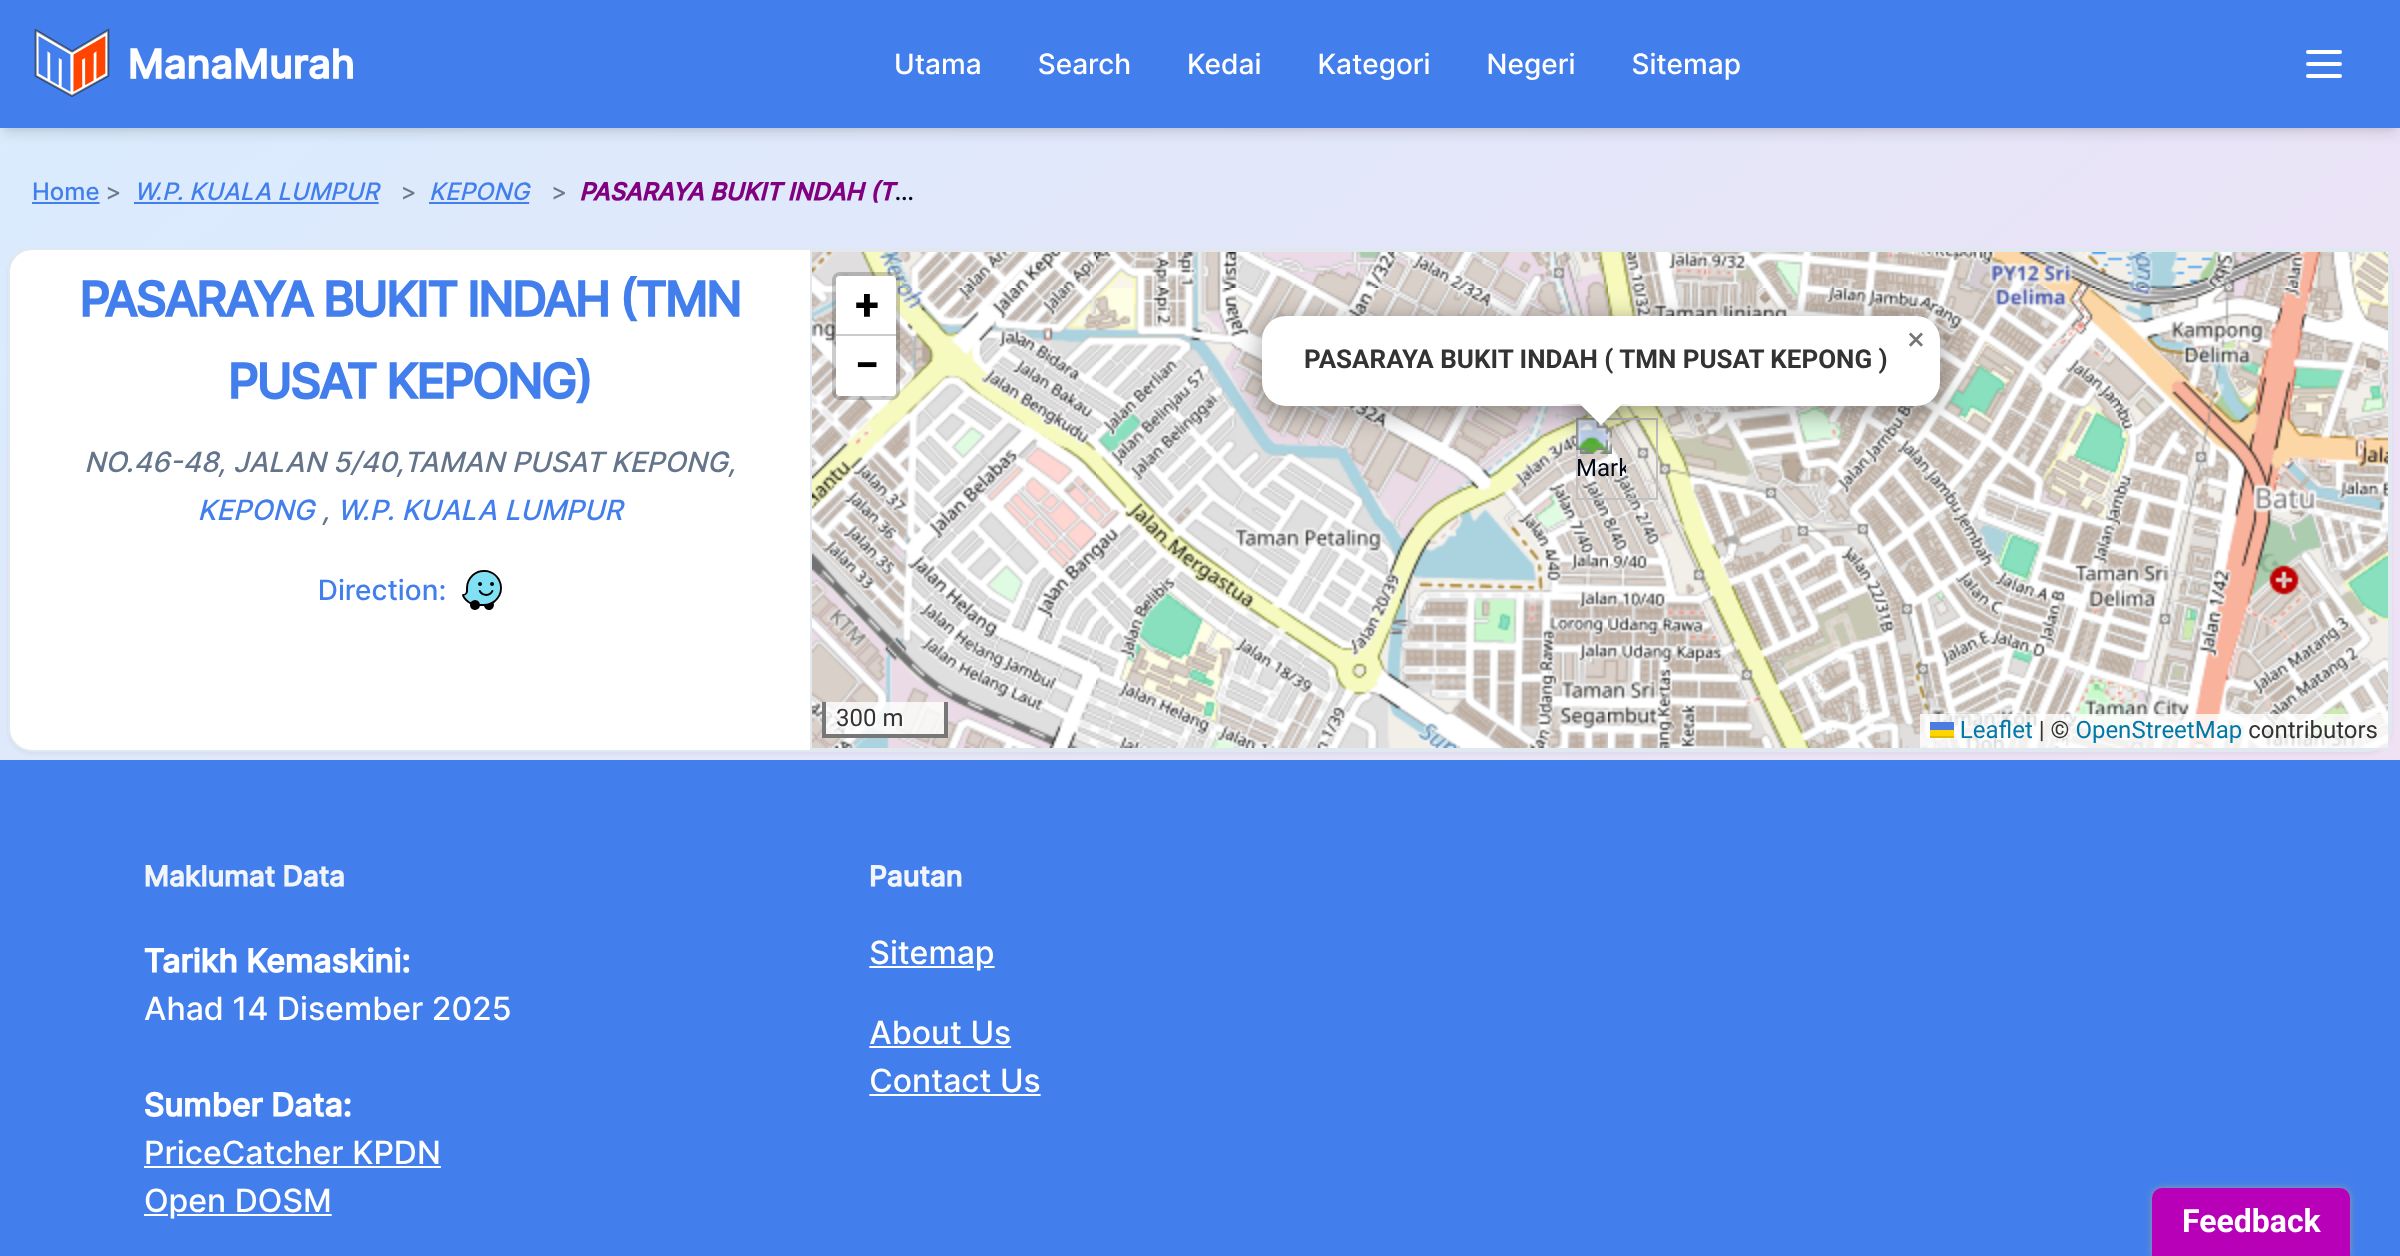Open the Kategori nav item
Image resolution: width=2400 pixels, height=1256 pixels.
point(1373,64)
